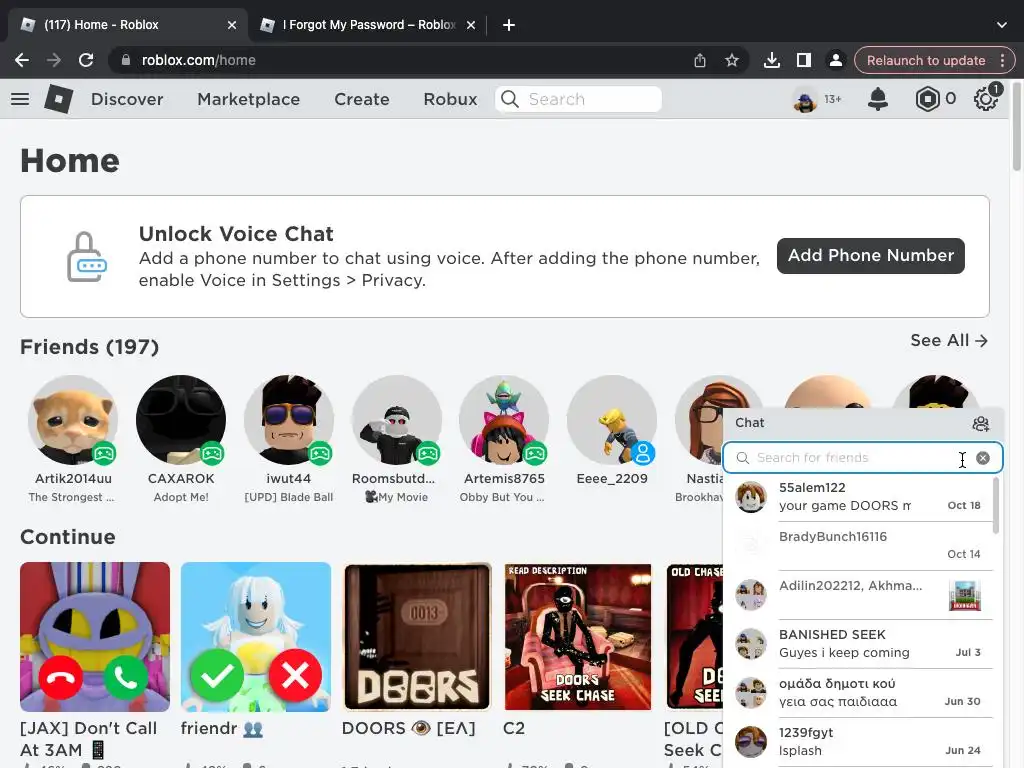The image size is (1024, 768).
Task: Click Obby But You ... under Artemis8765
Action: [x=502, y=498]
